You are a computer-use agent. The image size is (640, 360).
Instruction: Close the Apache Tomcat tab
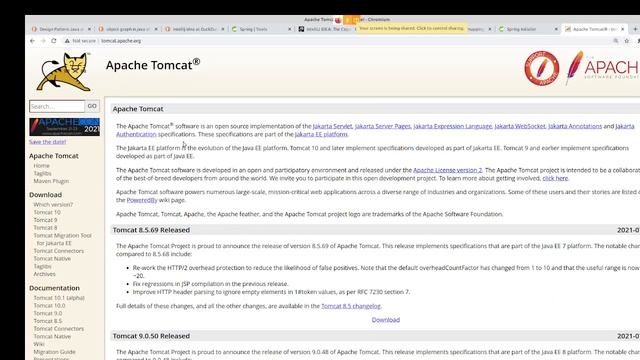[622, 29]
